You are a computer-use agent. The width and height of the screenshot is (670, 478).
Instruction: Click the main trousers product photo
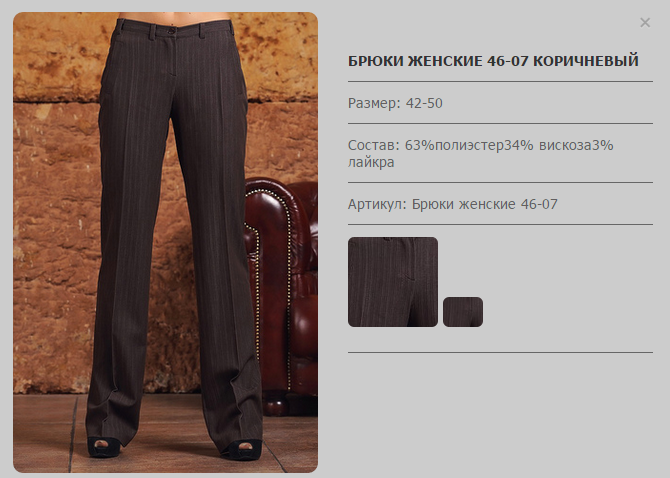pos(165,242)
